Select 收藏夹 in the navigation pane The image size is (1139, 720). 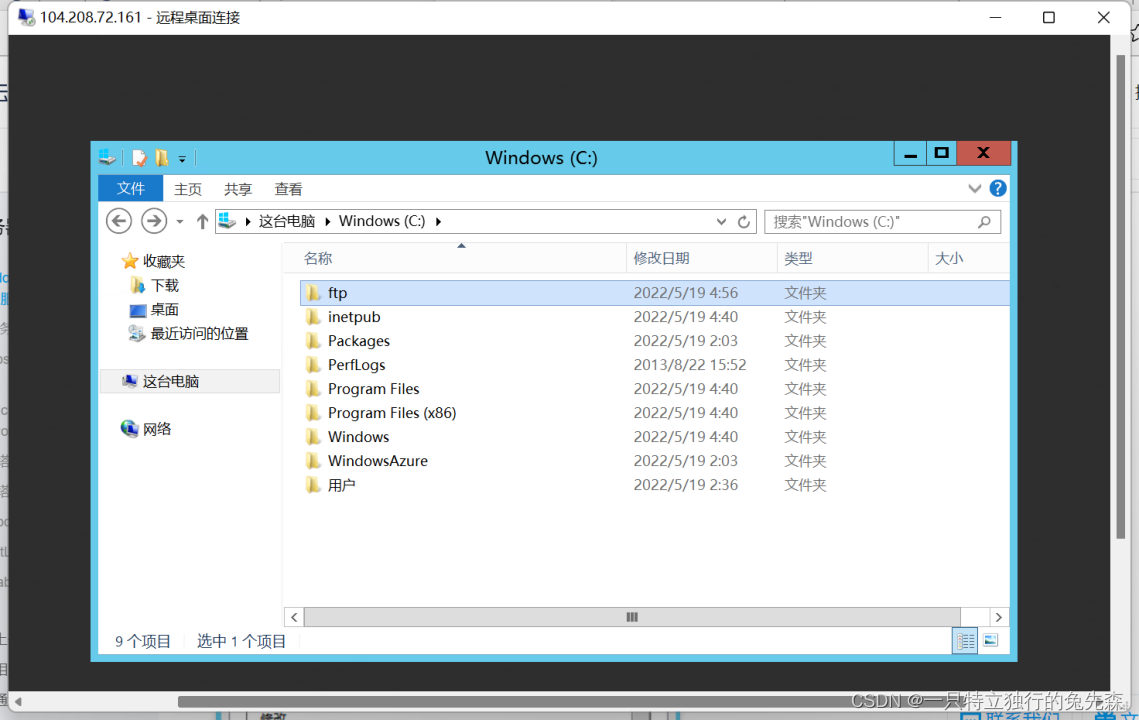click(x=163, y=261)
